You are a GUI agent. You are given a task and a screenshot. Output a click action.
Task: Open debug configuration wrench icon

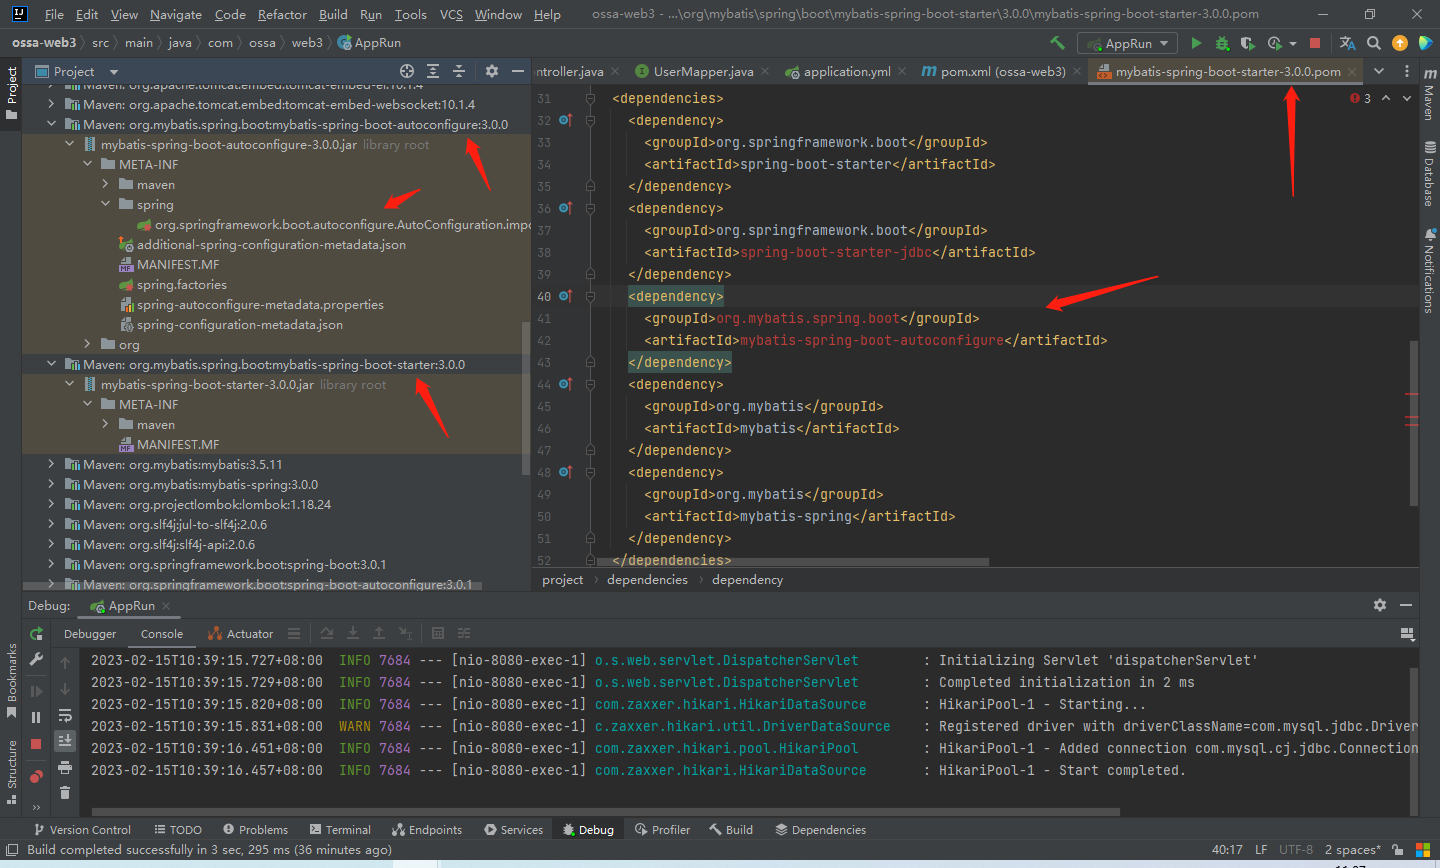click(36, 659)
